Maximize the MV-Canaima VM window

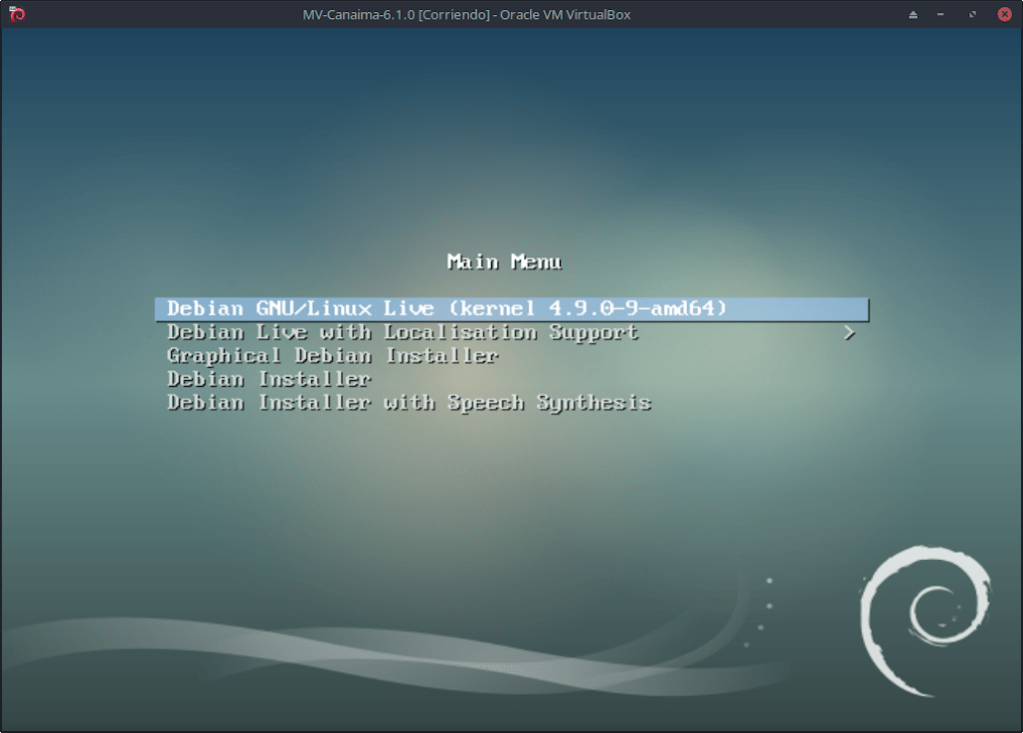pyautogui.click(x=973, y=15)
